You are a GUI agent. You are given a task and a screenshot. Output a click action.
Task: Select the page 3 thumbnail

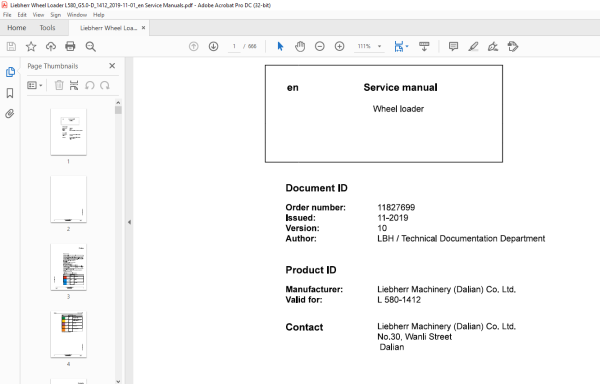(x=68, y=267)
